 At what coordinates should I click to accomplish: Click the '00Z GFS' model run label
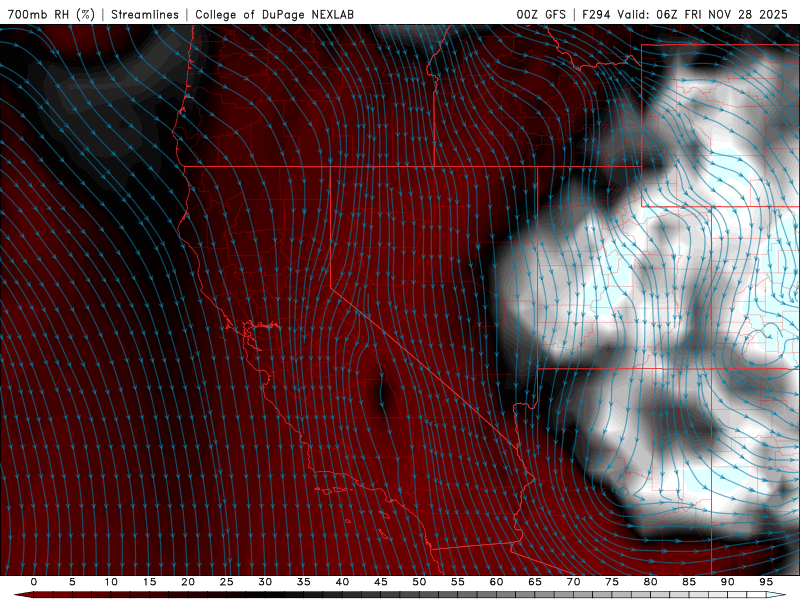541,14
